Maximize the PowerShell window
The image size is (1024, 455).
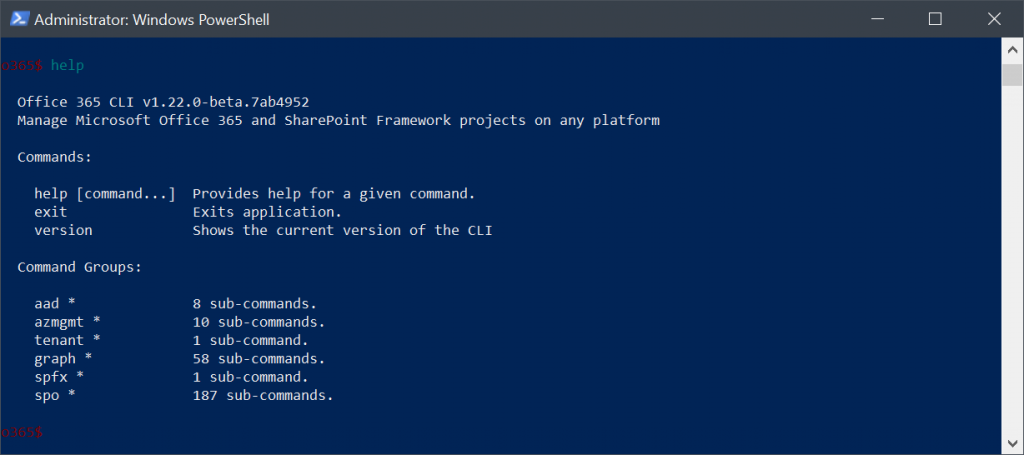point(935,19)
